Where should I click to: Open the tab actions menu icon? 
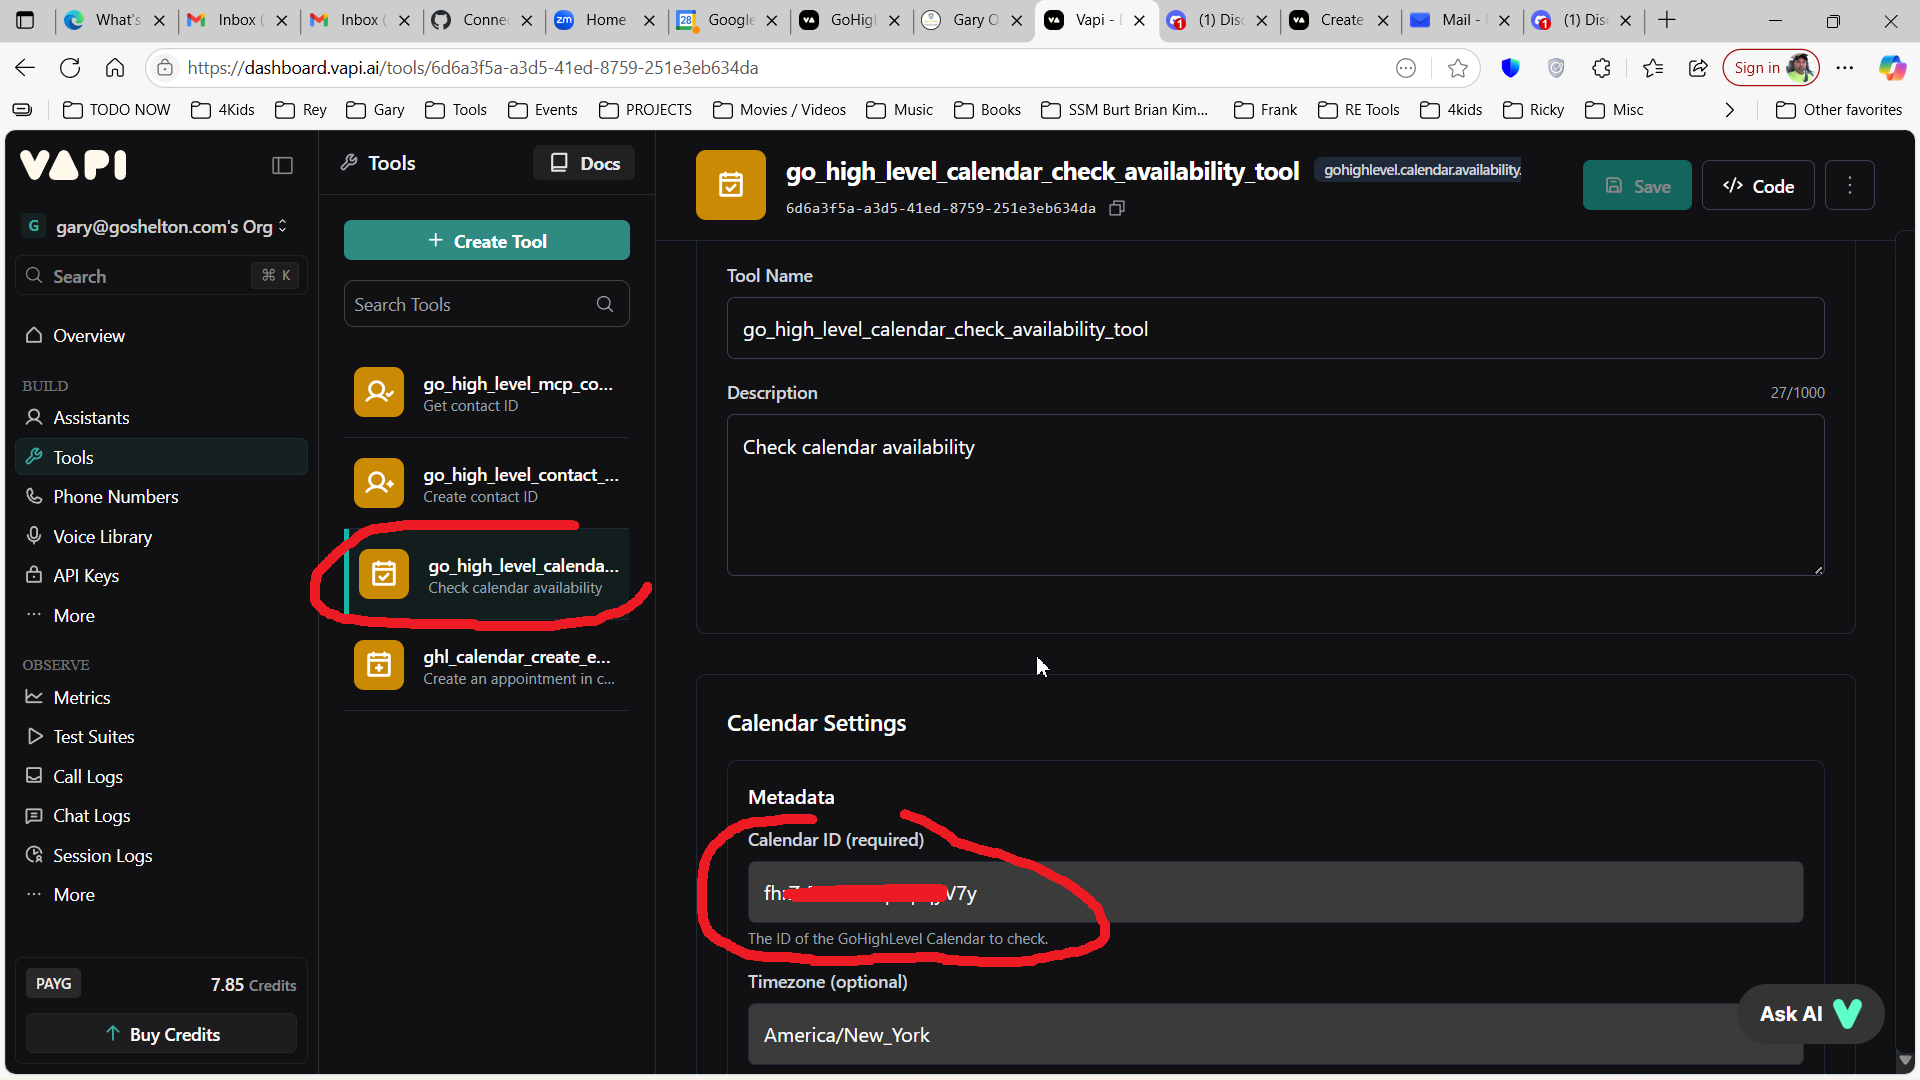25,20
